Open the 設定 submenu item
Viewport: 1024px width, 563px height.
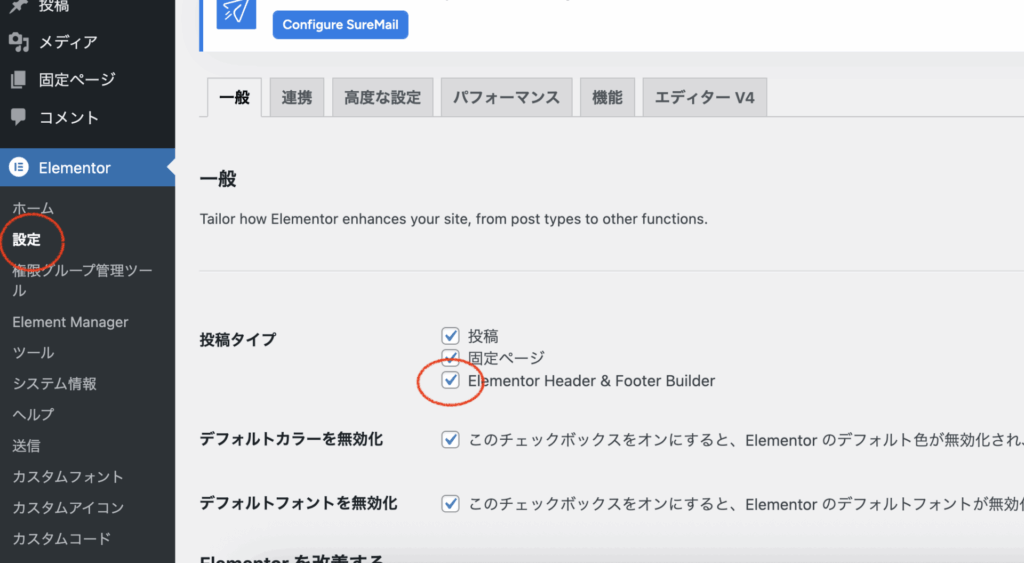click(27, 240)
